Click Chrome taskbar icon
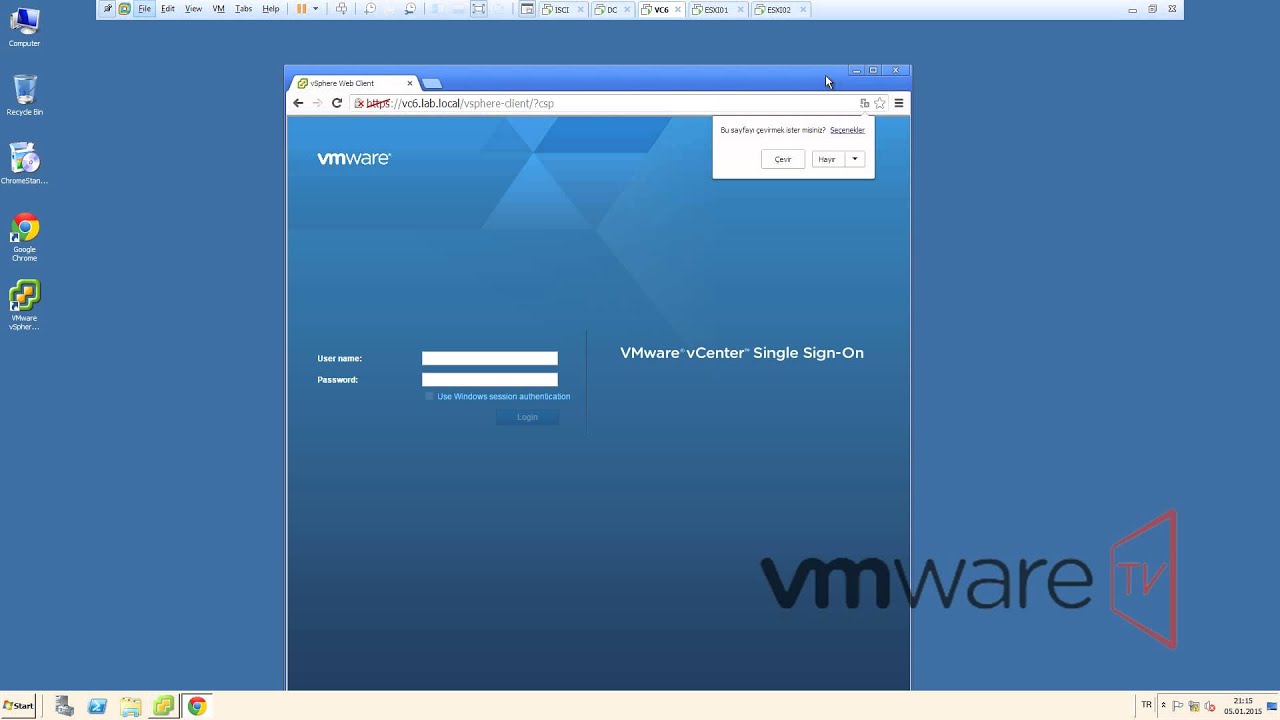This screenshot has height=720, width=1280. (x=196, y=706)
